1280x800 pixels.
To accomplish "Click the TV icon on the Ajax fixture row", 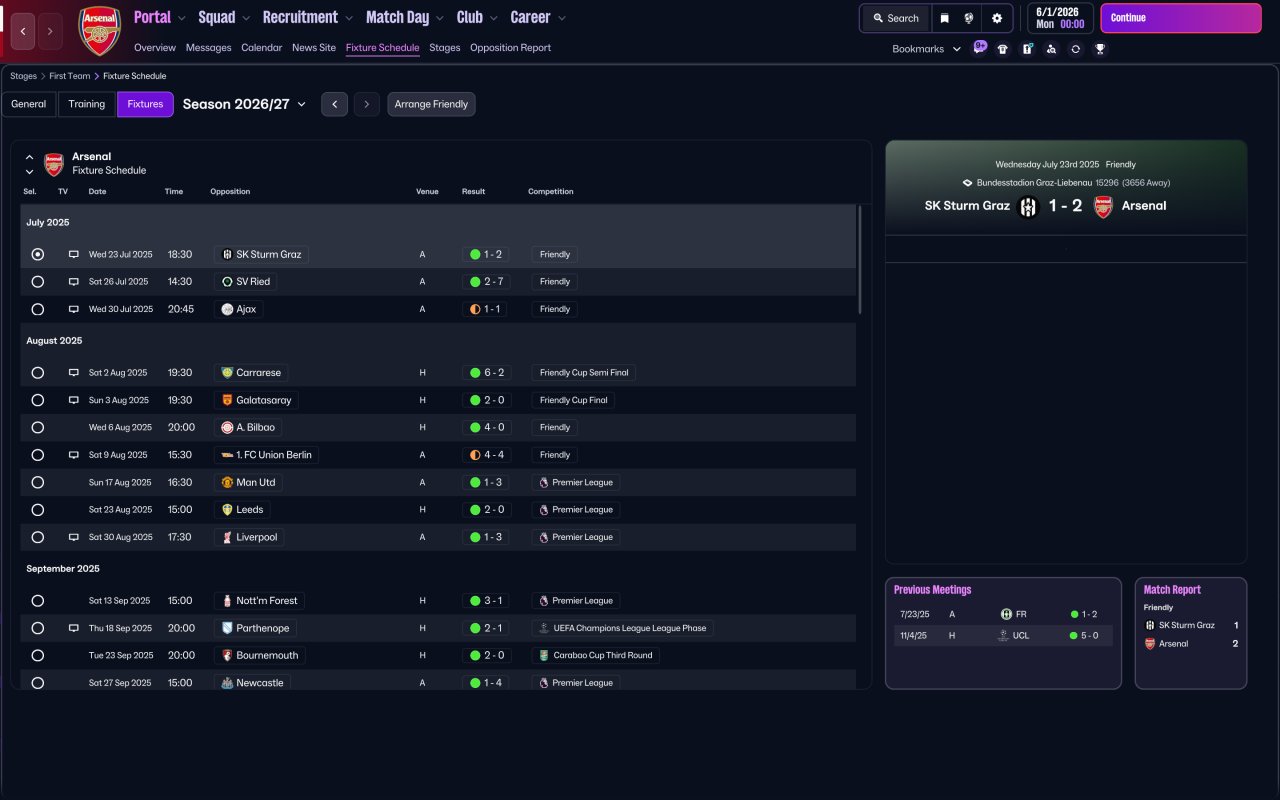I will pos(73,309).
